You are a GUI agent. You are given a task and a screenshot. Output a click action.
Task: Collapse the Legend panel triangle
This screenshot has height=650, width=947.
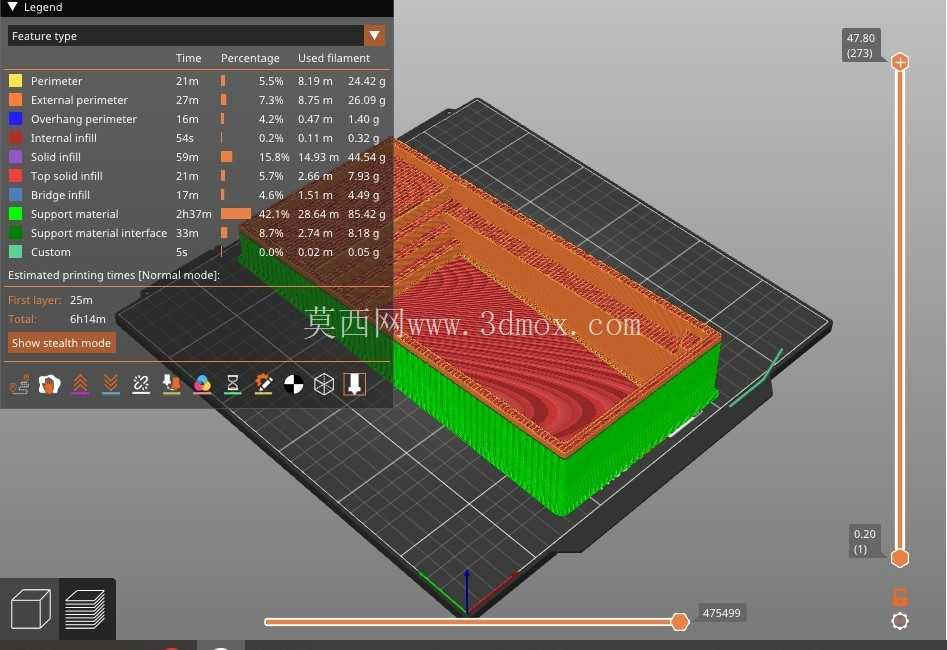click(x=13, y=7)
